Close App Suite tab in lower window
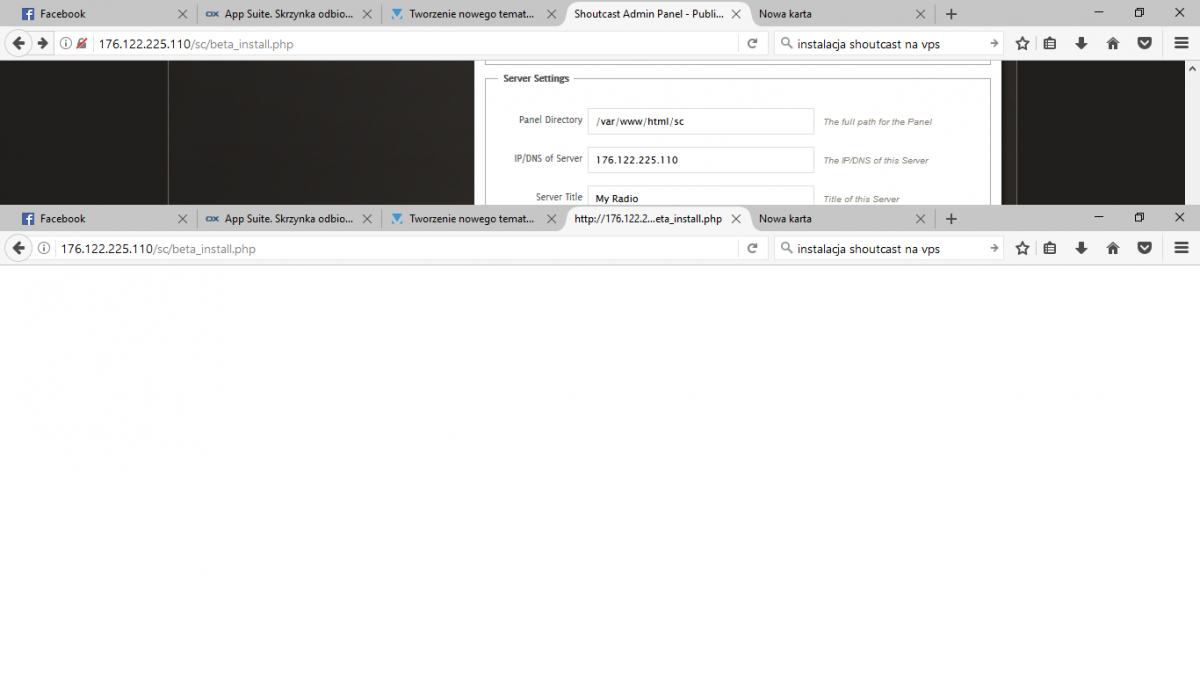This screenshot has width=1200, height=675. pyautogui.click(x=367, y=218)
